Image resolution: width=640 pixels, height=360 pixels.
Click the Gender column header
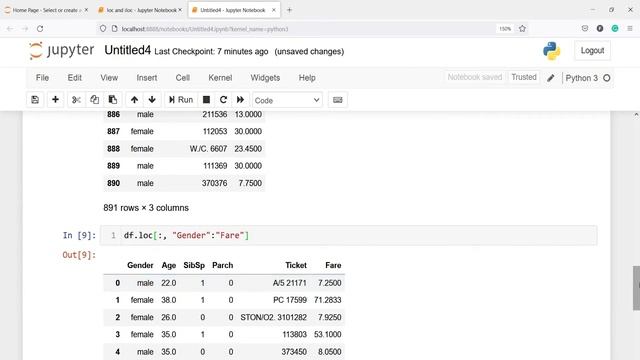point(140,265)
